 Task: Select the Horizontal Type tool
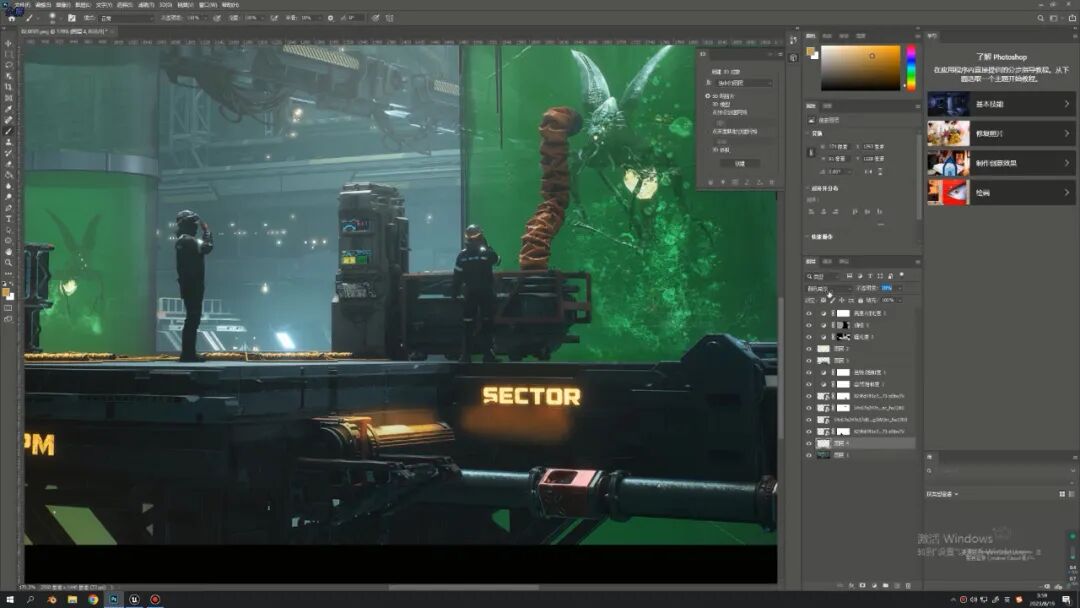click(x=8, y=219)
